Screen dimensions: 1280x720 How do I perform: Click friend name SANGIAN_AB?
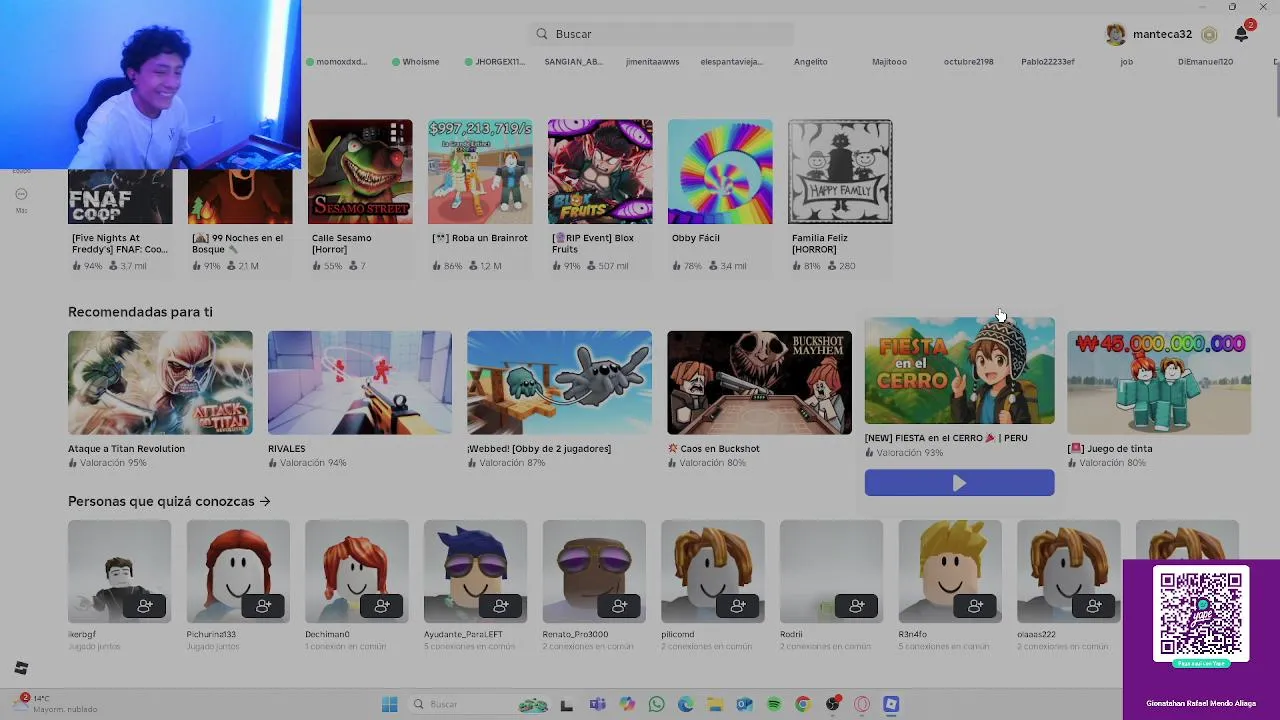click(x=573, y=62)
